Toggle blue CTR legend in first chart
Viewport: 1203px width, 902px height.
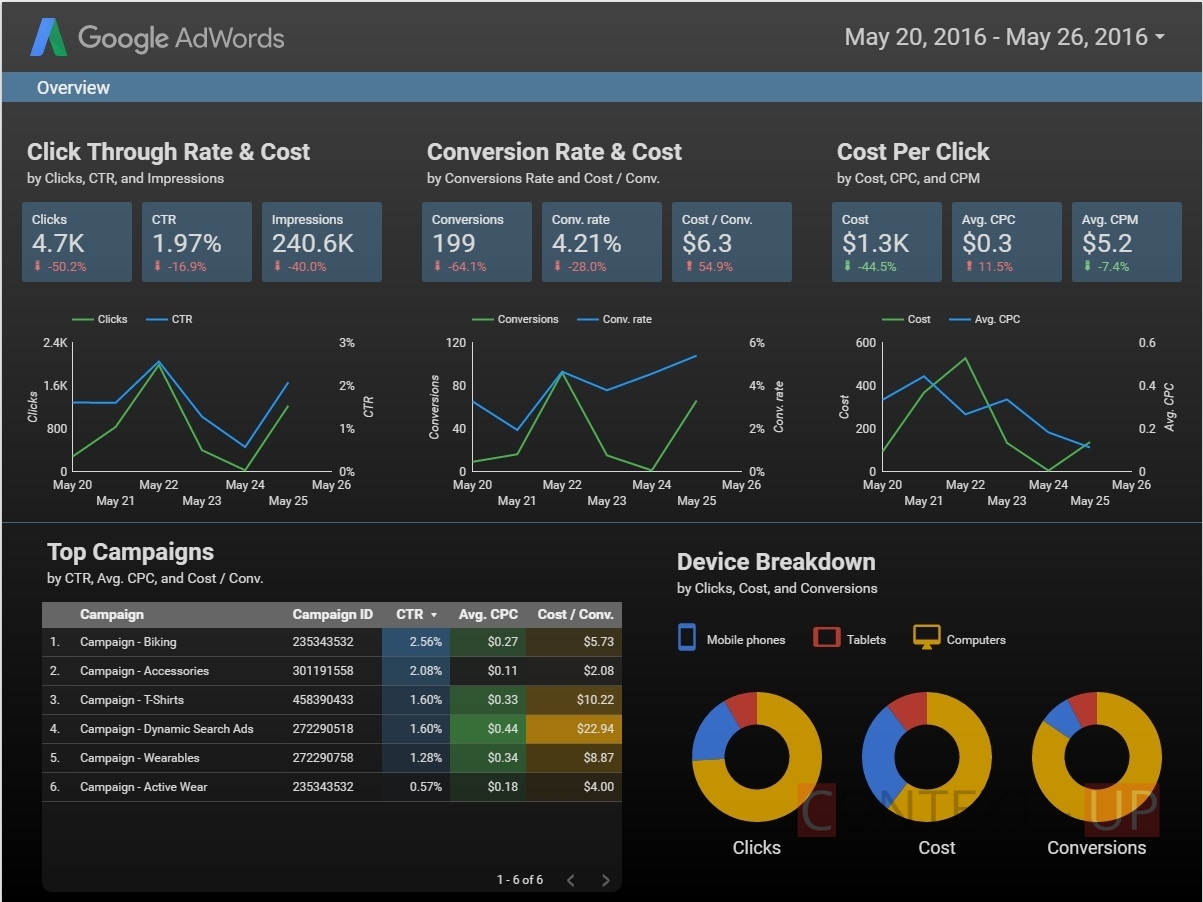[x=169, y=319]
